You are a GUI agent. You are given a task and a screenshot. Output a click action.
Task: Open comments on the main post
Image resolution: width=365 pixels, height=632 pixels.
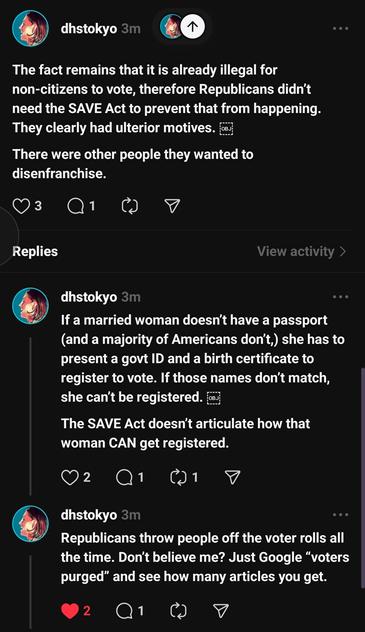tap(75, 206)
